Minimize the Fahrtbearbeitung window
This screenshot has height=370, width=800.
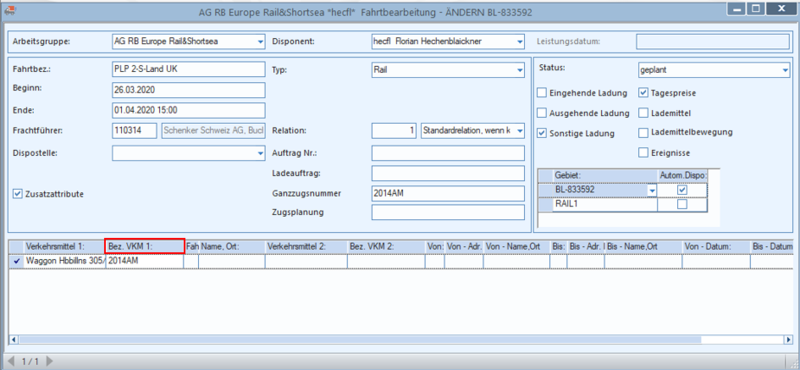736,8
